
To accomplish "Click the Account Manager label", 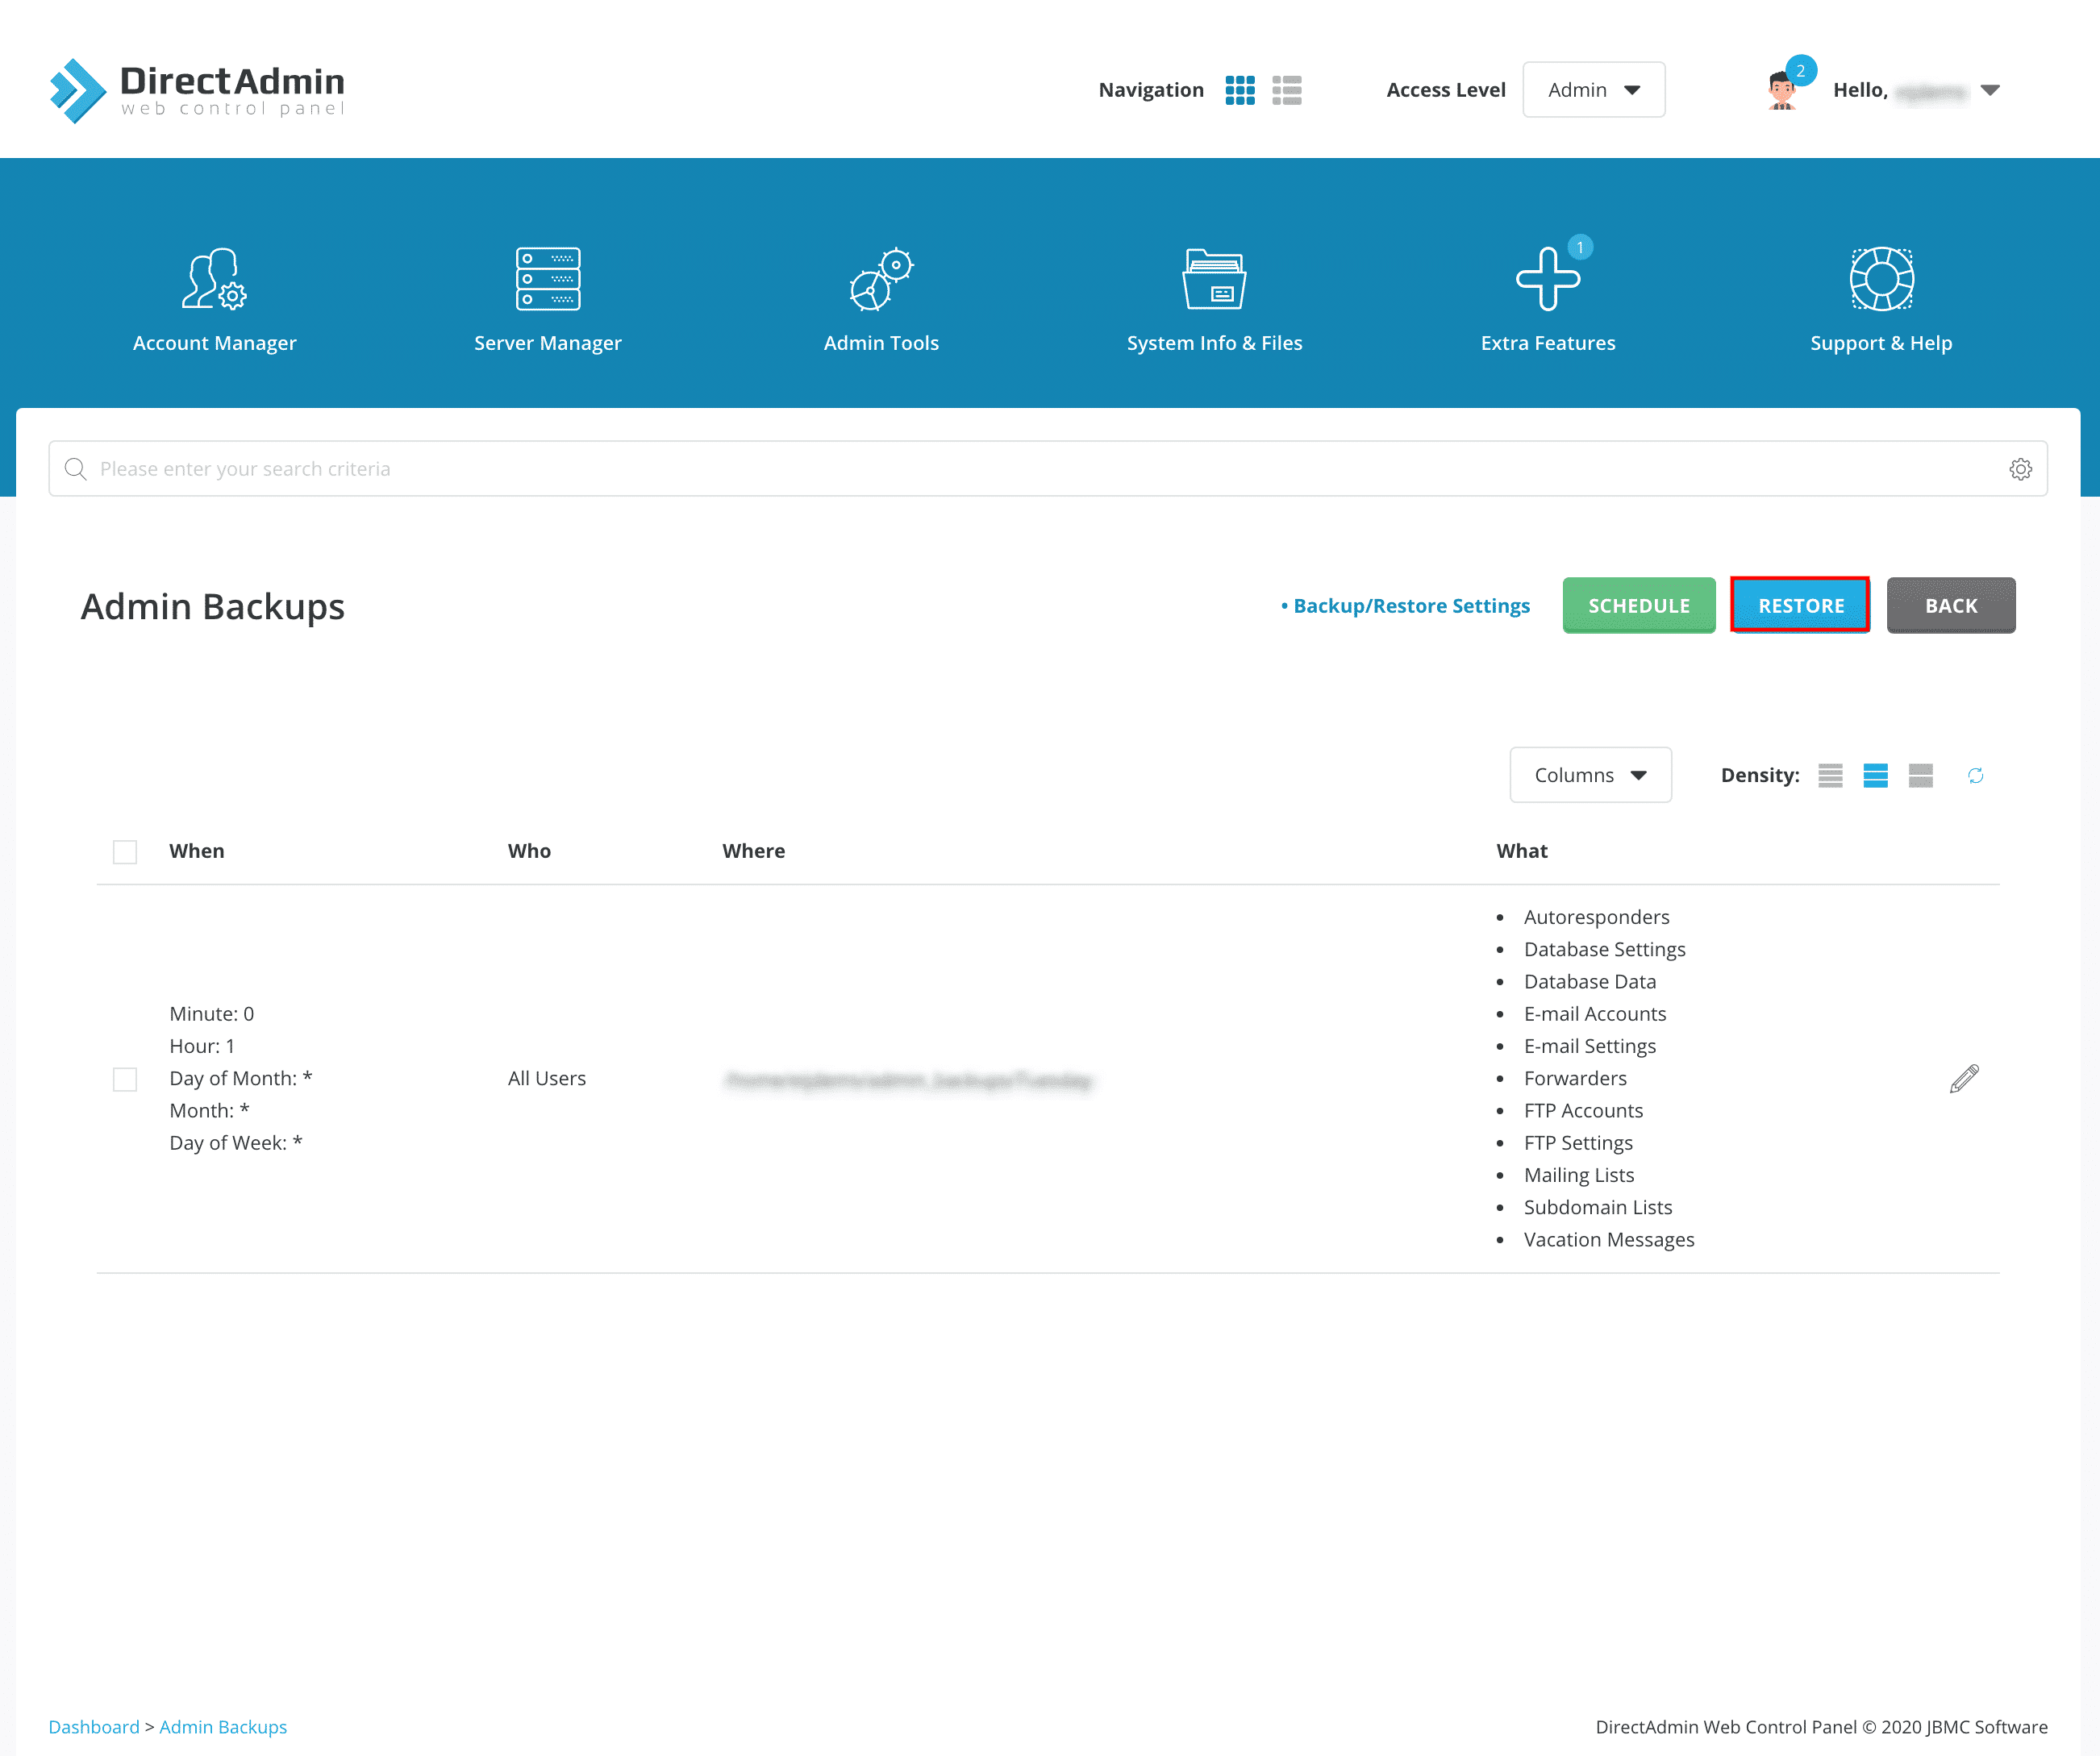I will [x=214, y=343].
